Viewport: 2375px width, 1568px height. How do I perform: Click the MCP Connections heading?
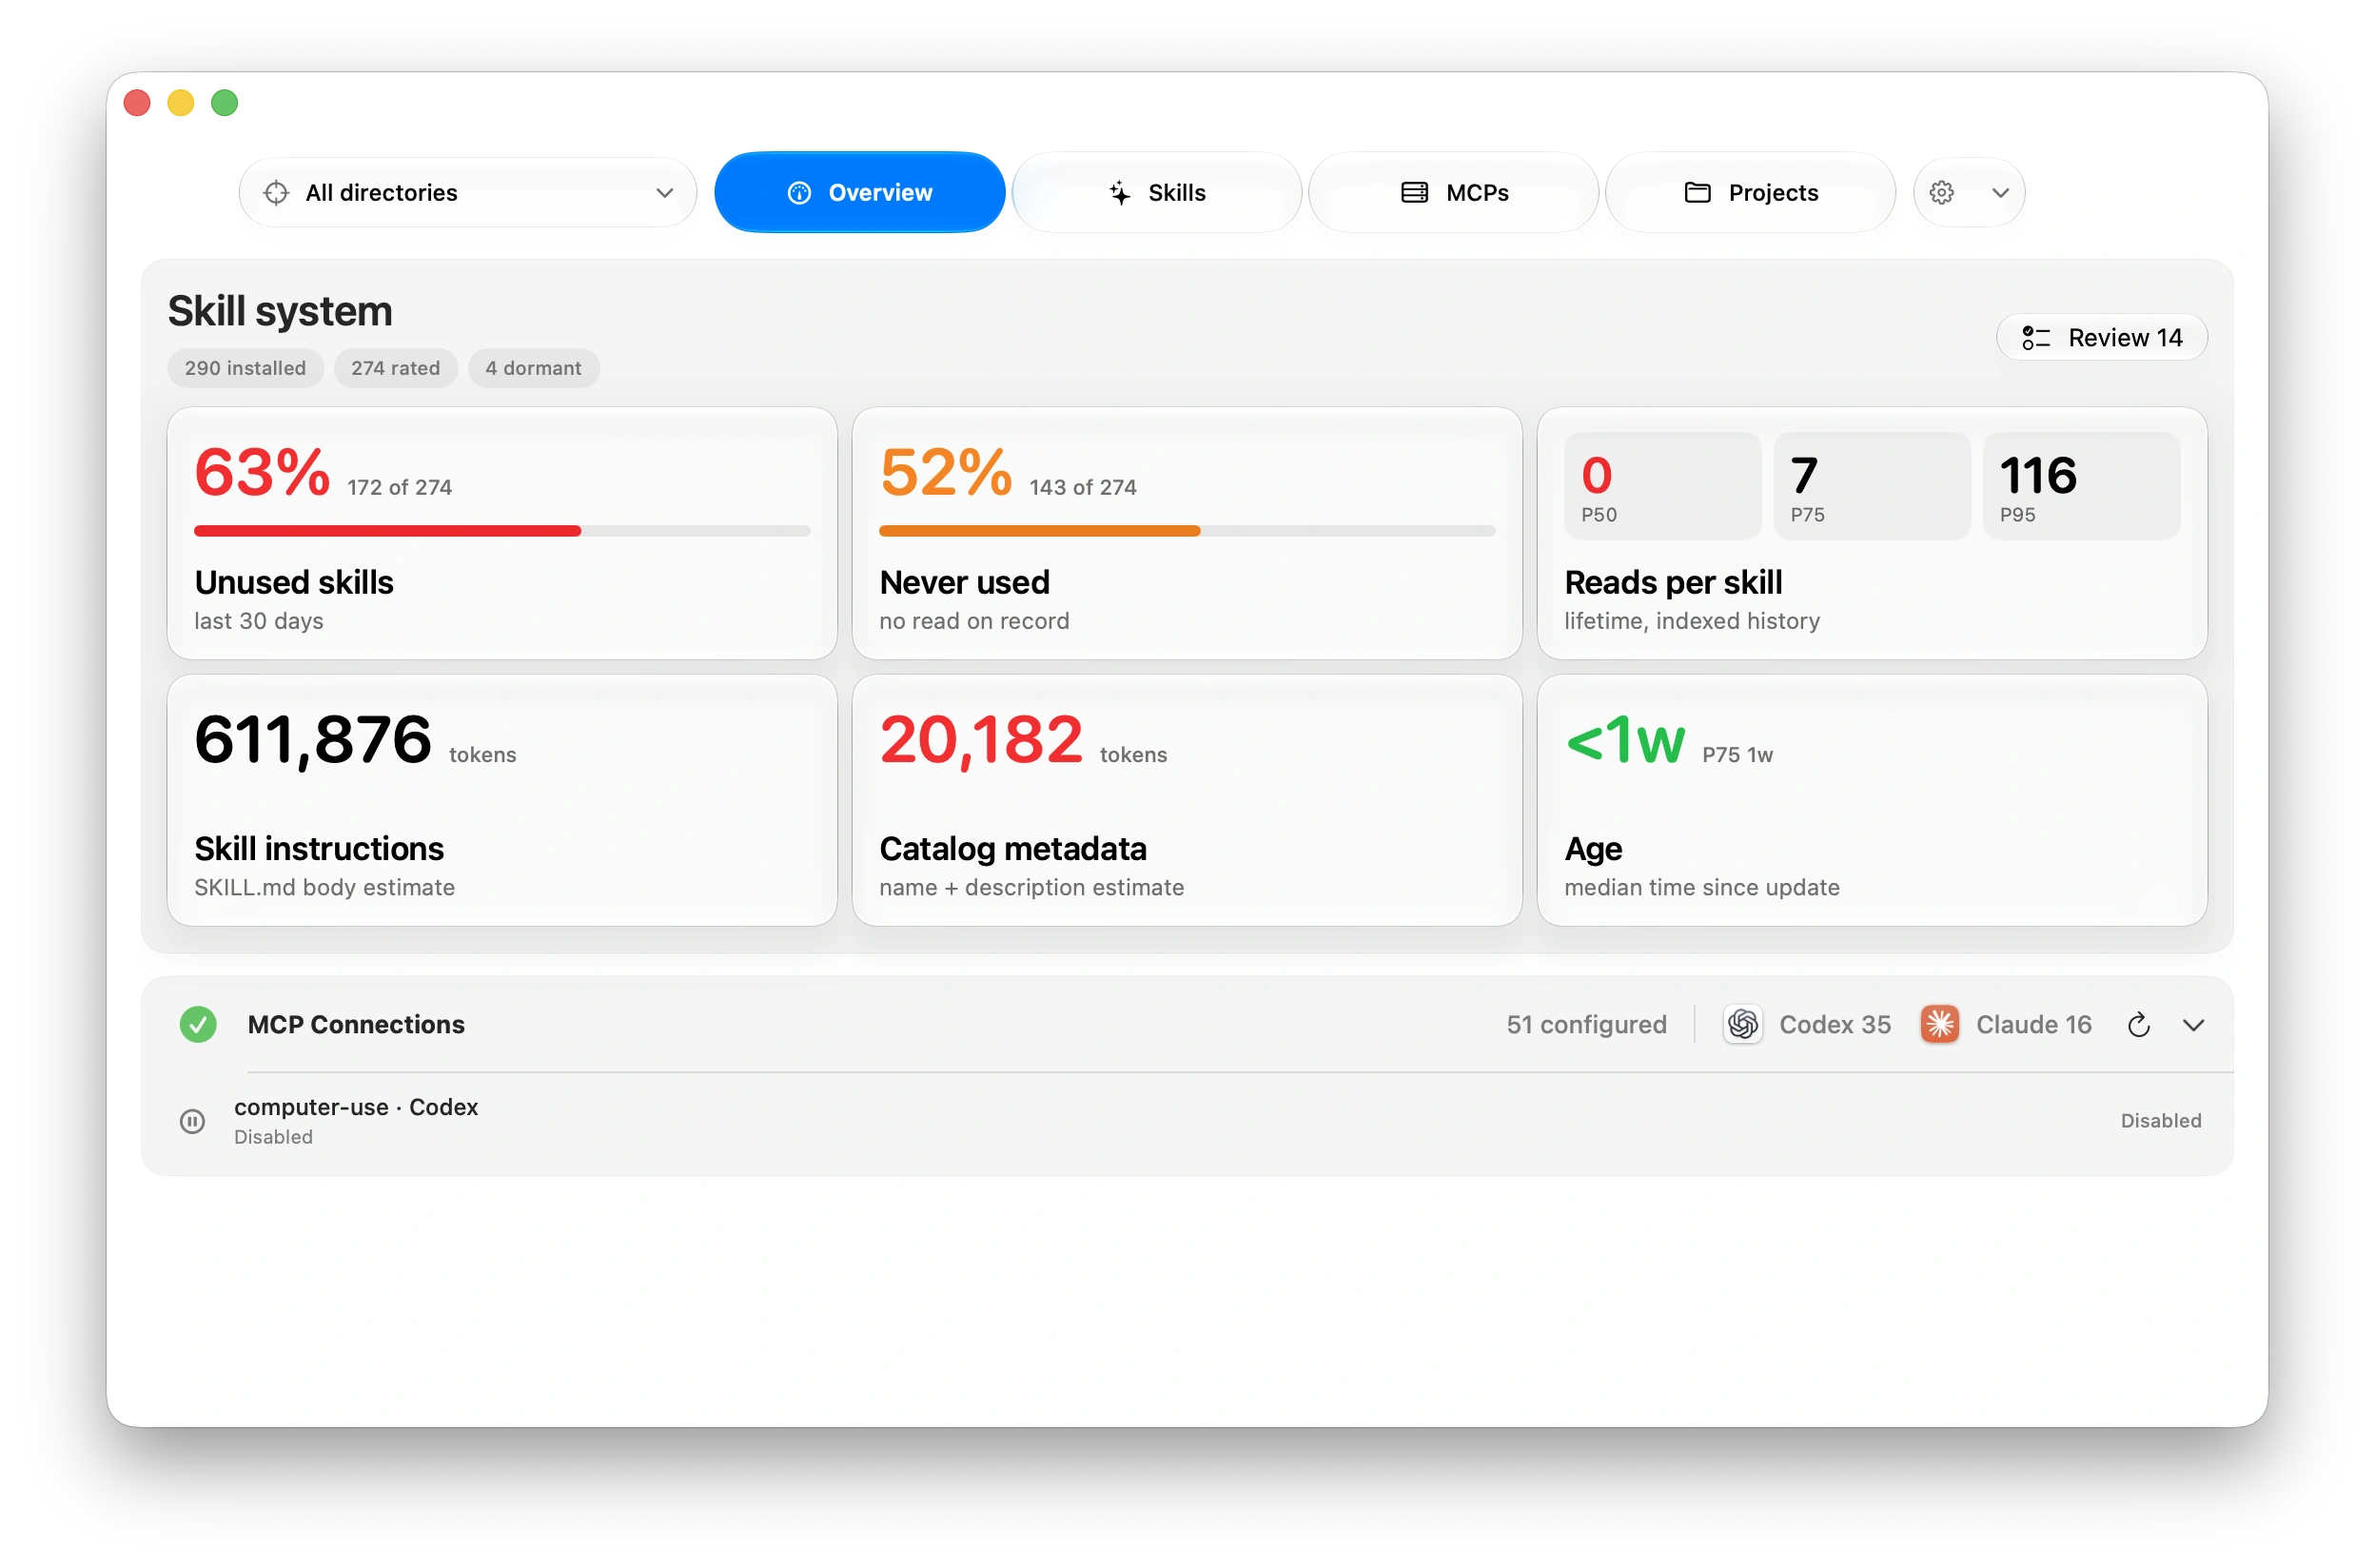(x=356, y=1025)
